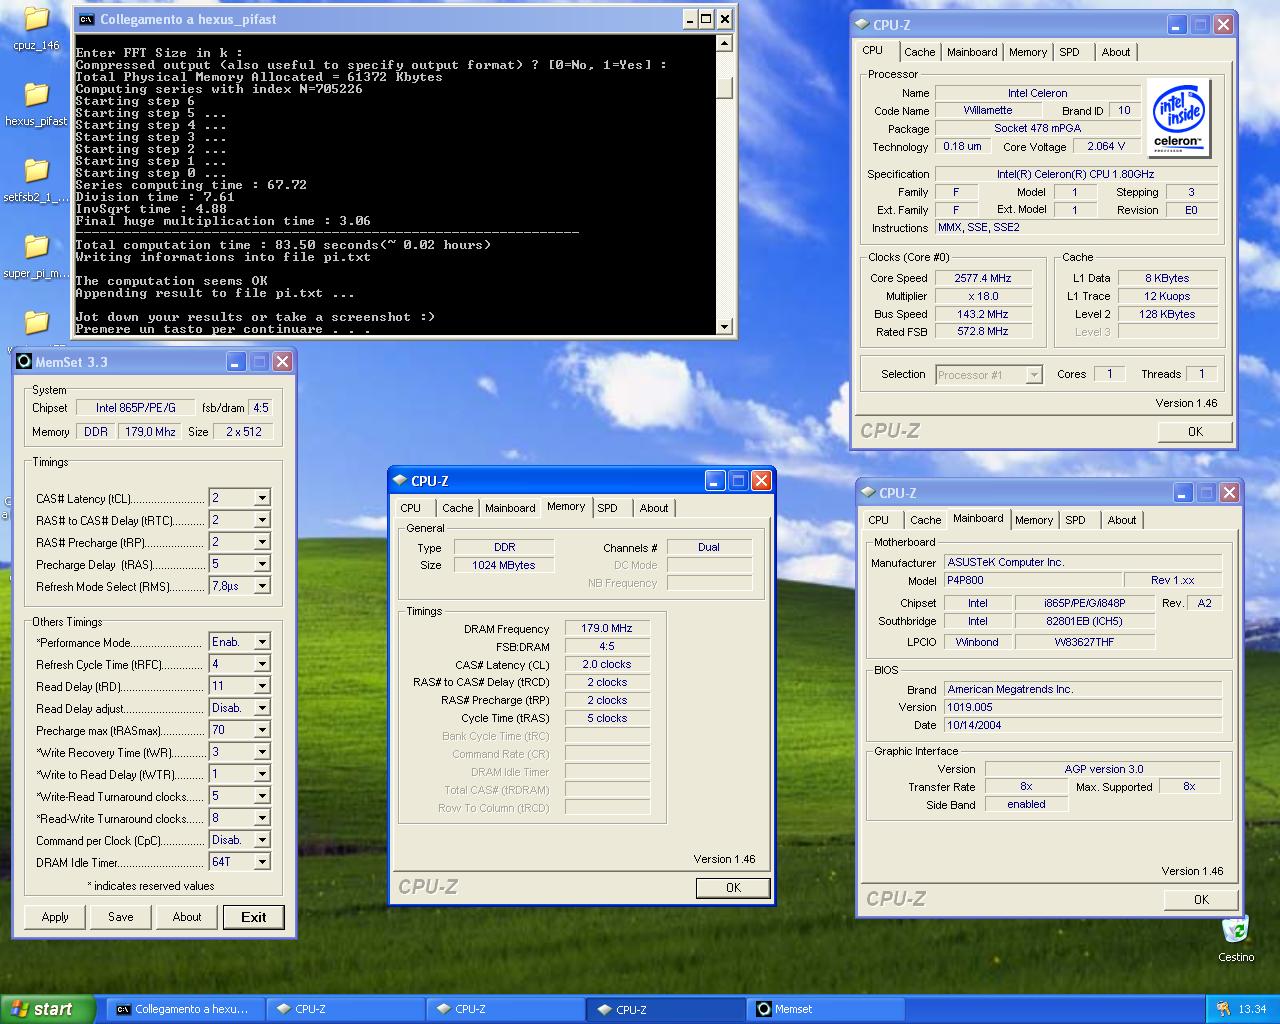Switch to CPU tab in CPU-Z memory window
1280x1024 pixels.
coord(411,508)
